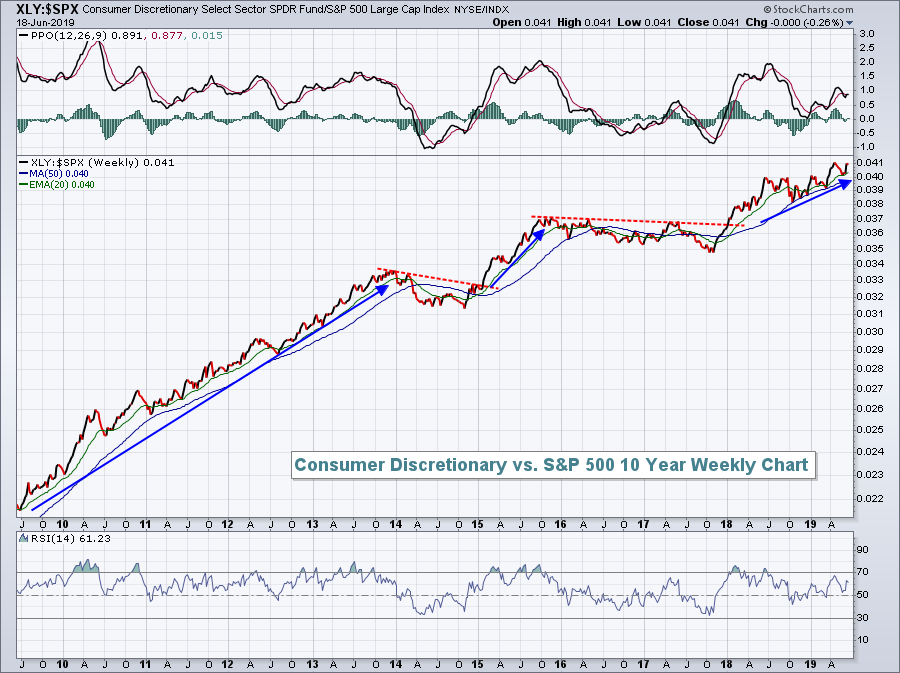Click the NYSE/INDX exchange label

tap(482, 10)
